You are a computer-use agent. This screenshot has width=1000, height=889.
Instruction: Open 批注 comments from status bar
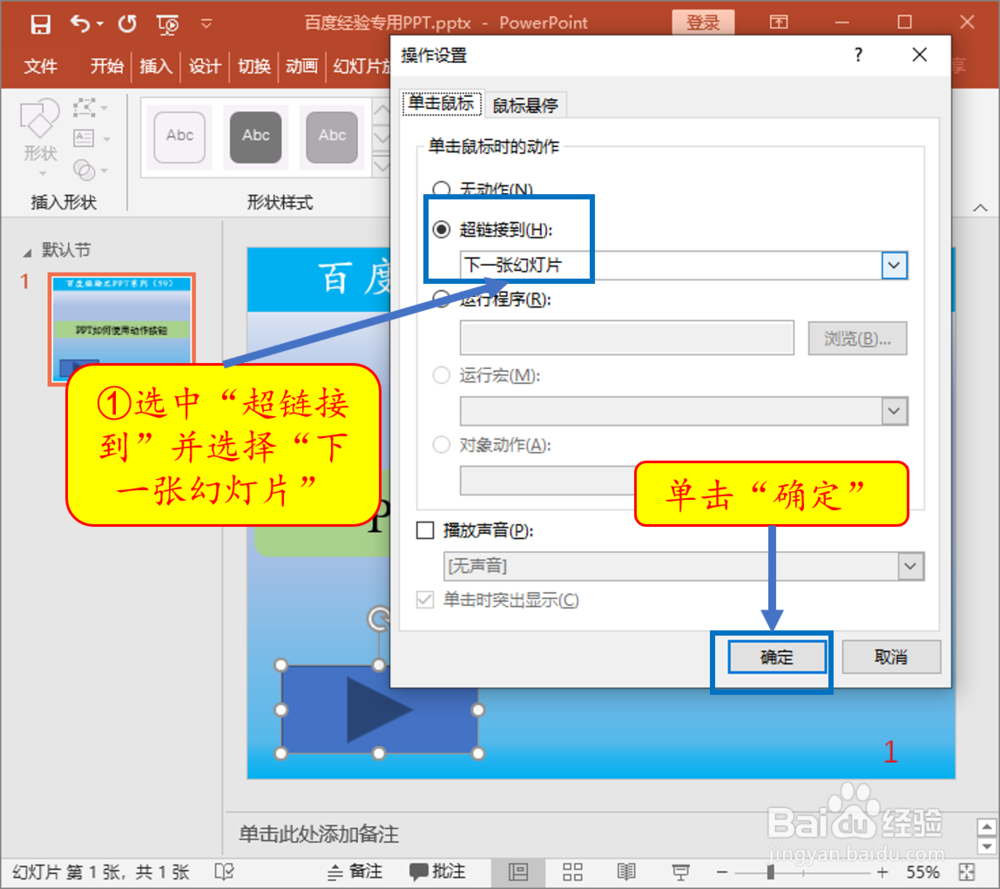(x=438, y=872)
